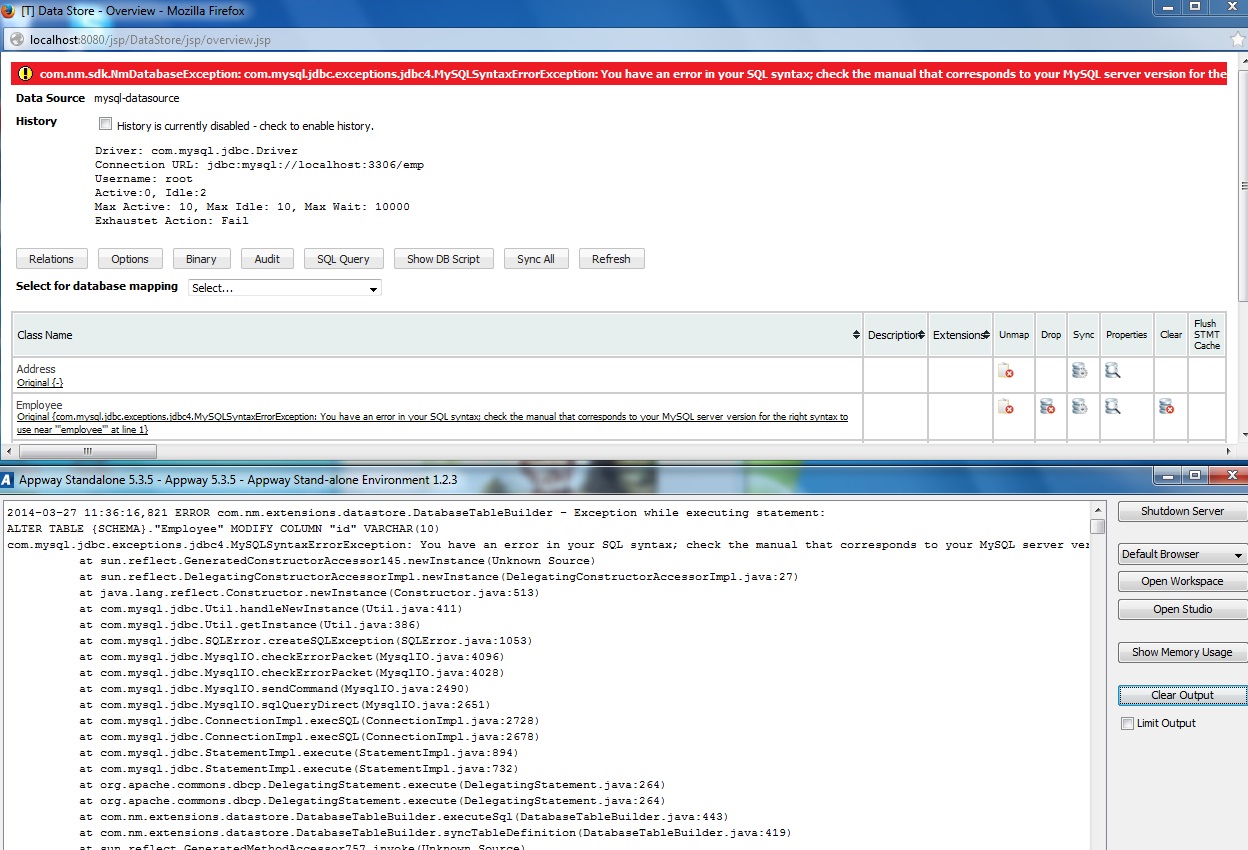Click the Appway console vertical scrollbar
The height and width of the screenshot is (850, 1248).
[1097, 526]
